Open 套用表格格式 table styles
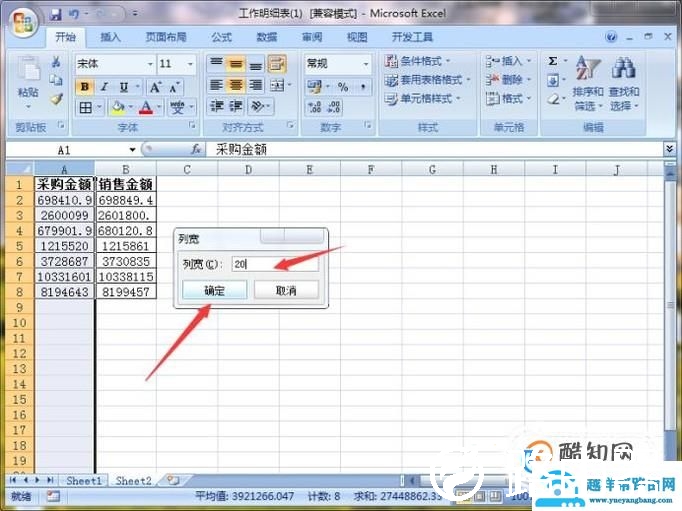The height and width of the screenshot is (511, 682). [428, 80]
